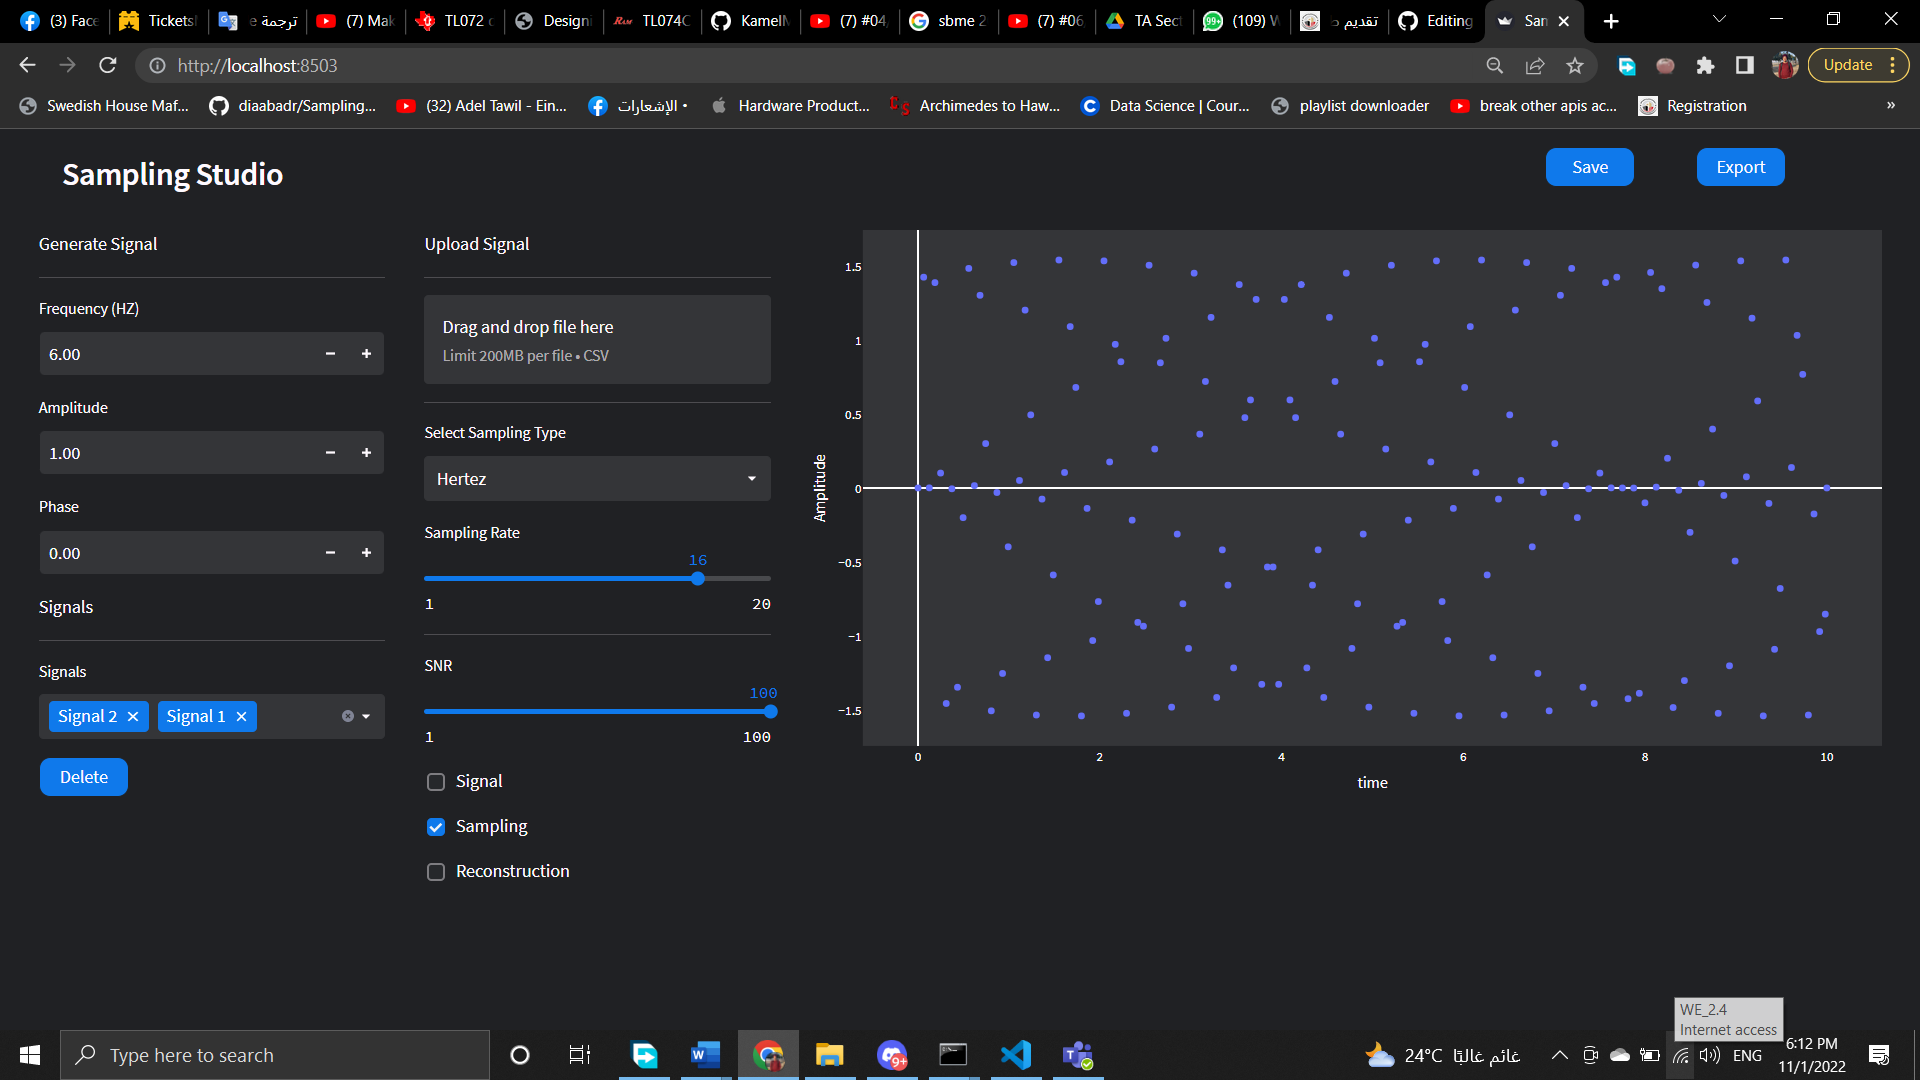Click the Sampling Rate slider handle
Screen dimensions: 1920x1080
[696, 578]
